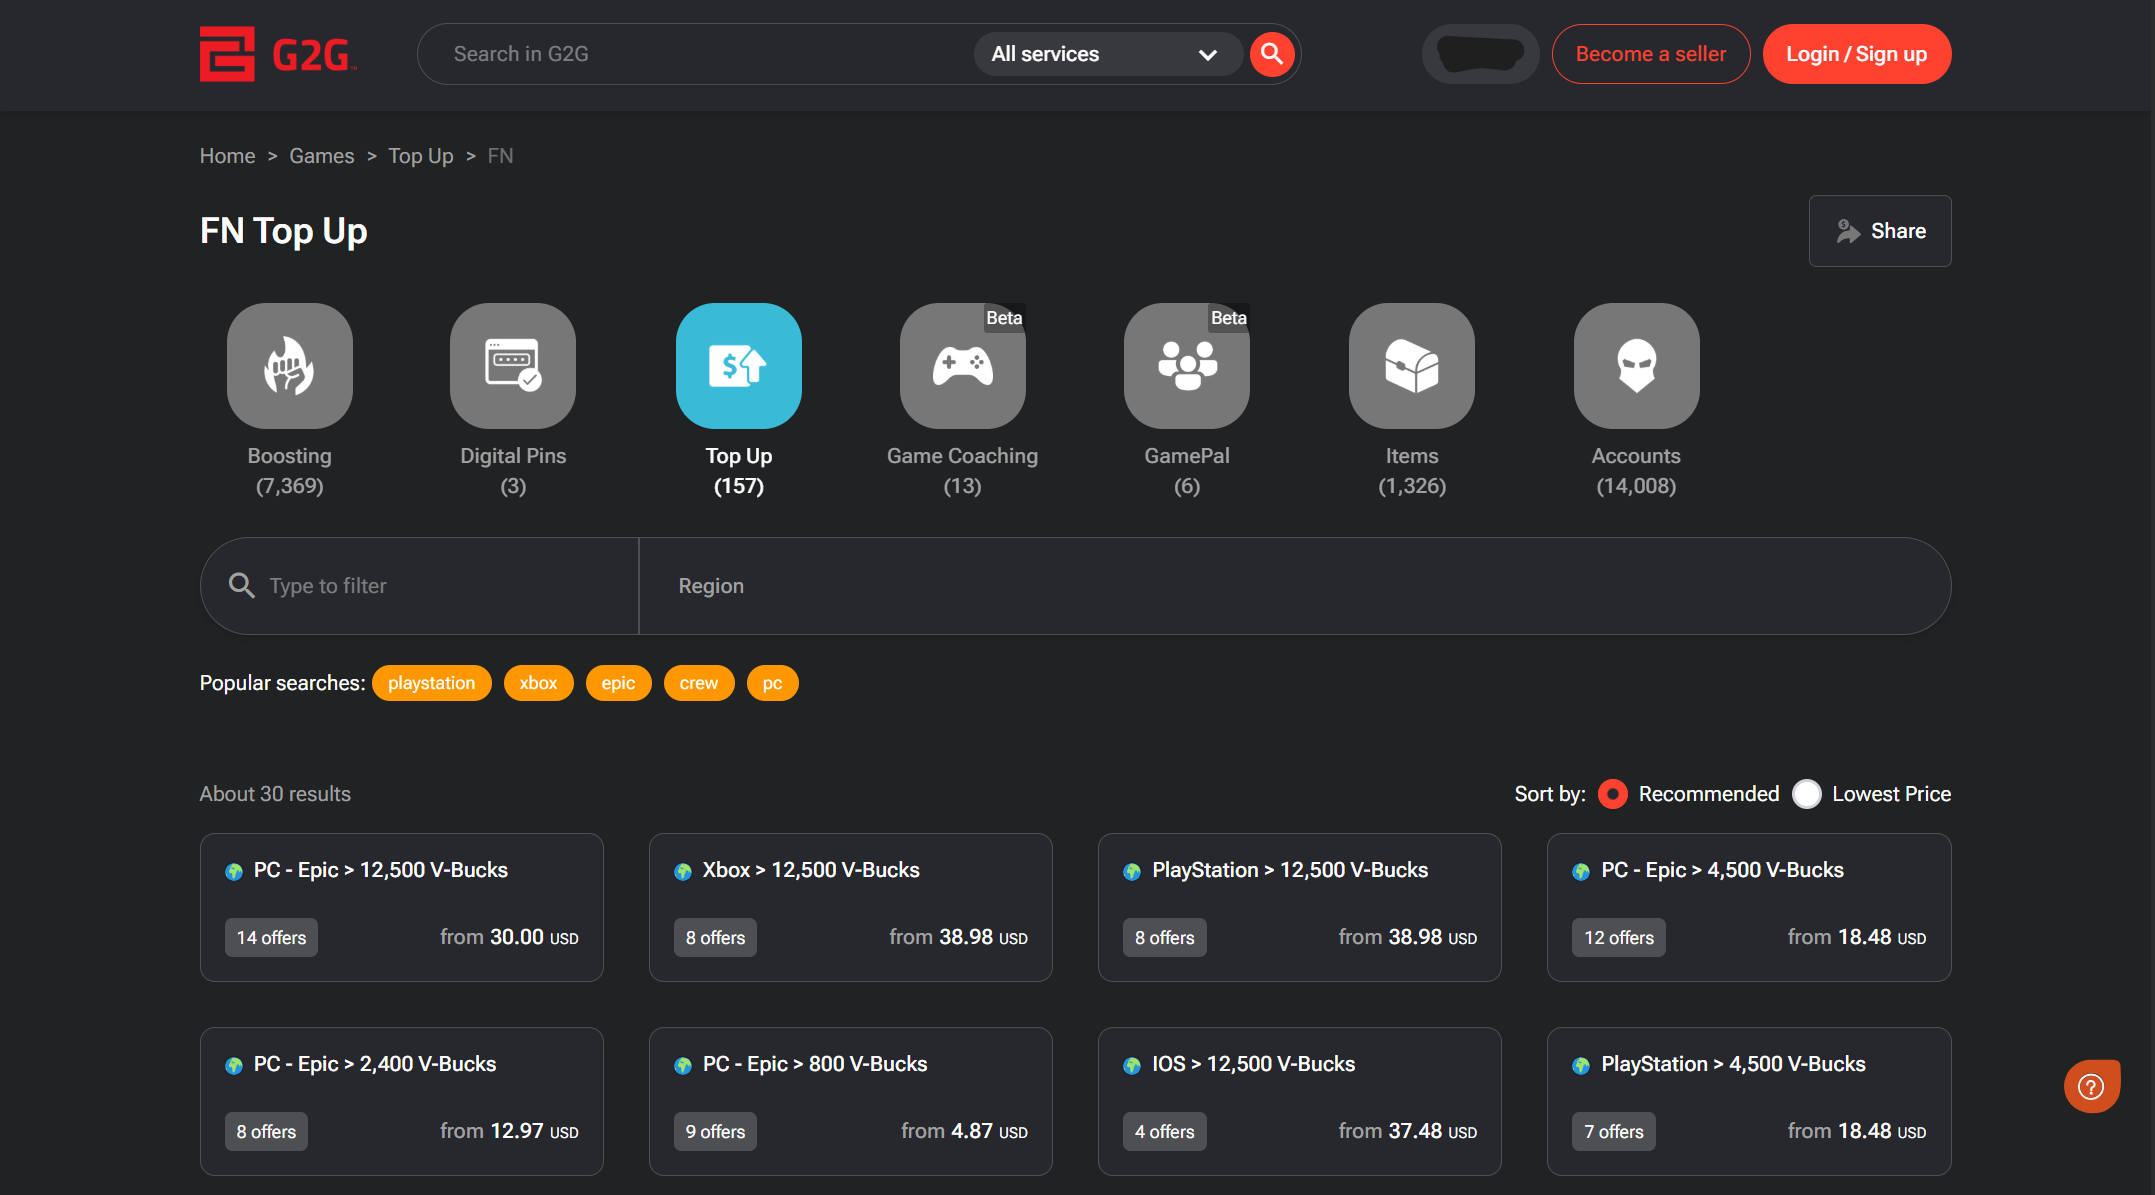Filter by the pc popular search tag
Screen dimensions: 2155x1195
tap(772, 683)
